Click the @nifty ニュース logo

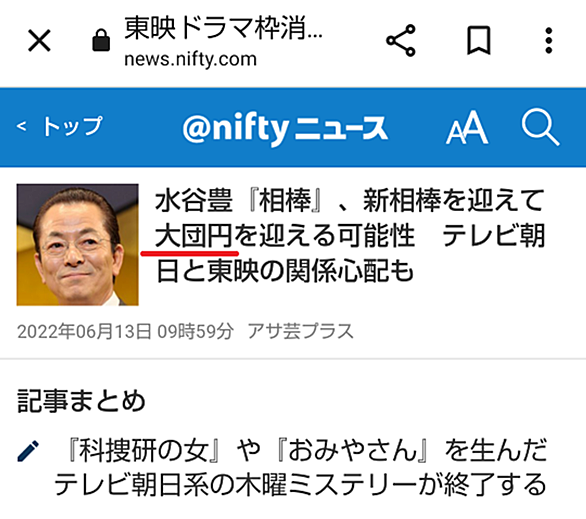coord(285,127)
